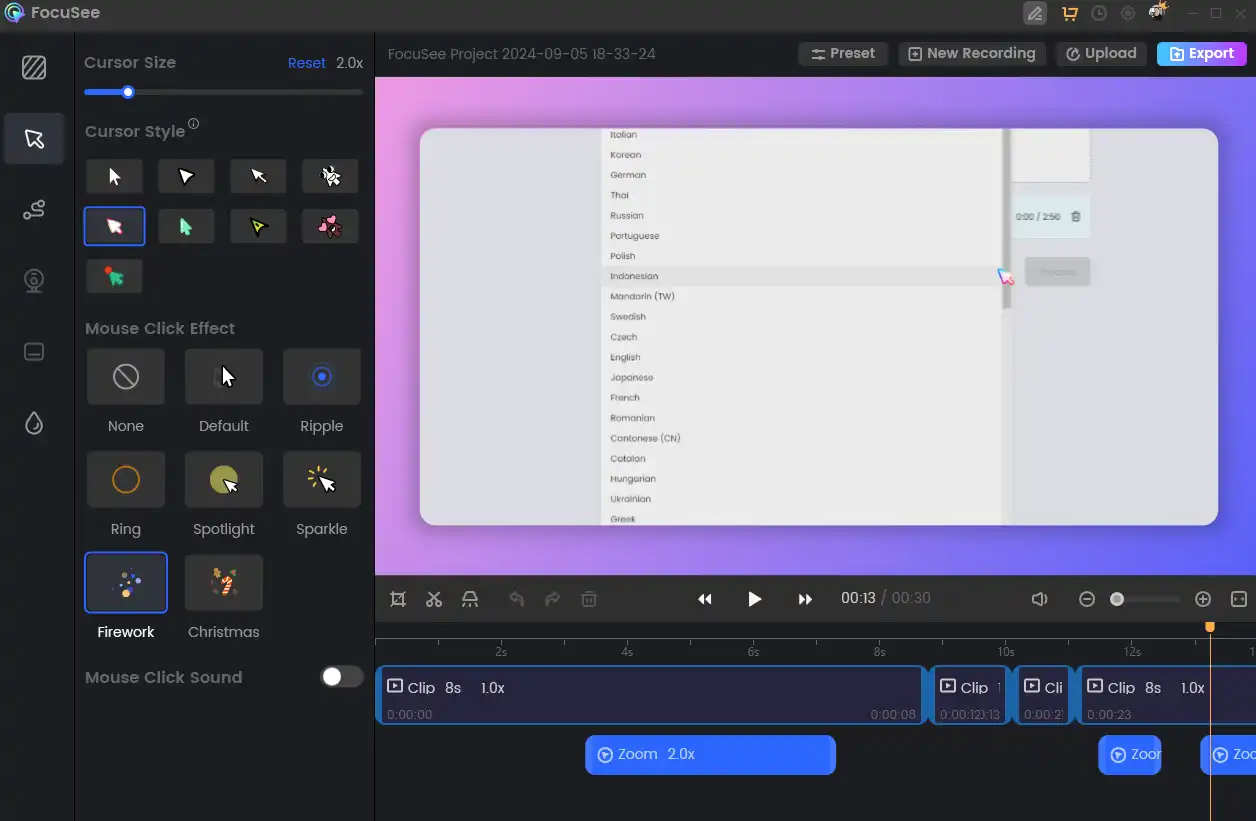Open the user avatar with crown
This screenshot has height=821, width=1256.
[x=1158, y=13]
